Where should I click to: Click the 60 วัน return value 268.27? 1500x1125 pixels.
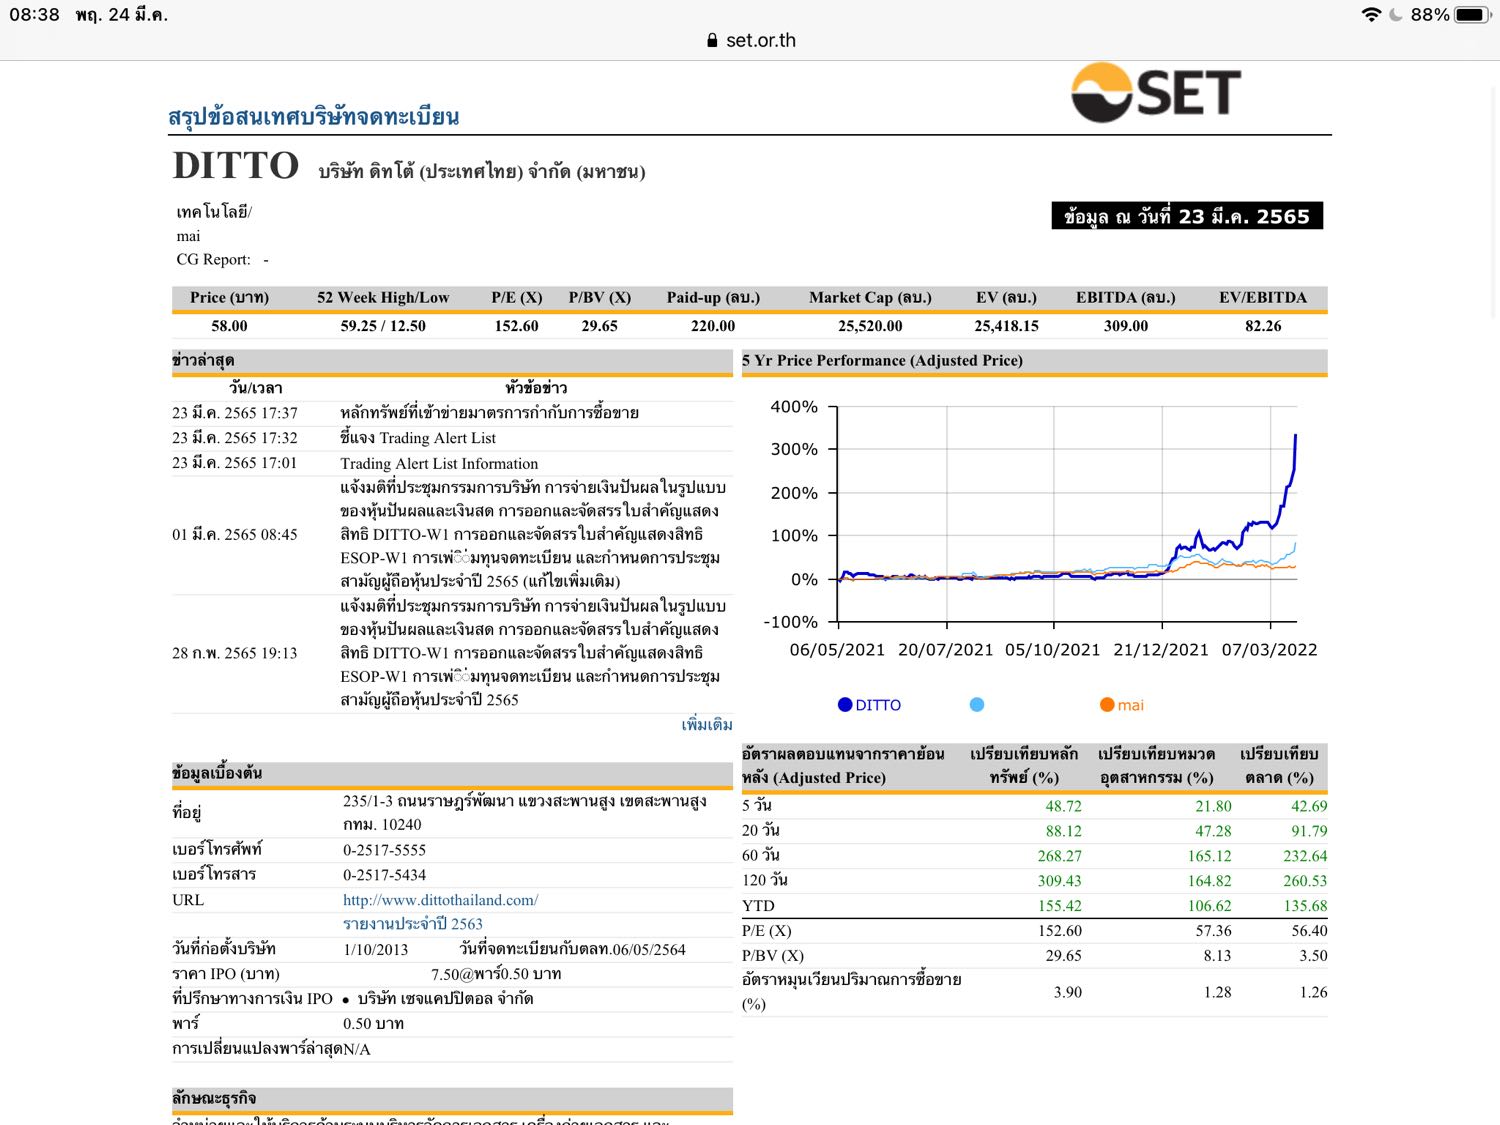[1059, 856]
